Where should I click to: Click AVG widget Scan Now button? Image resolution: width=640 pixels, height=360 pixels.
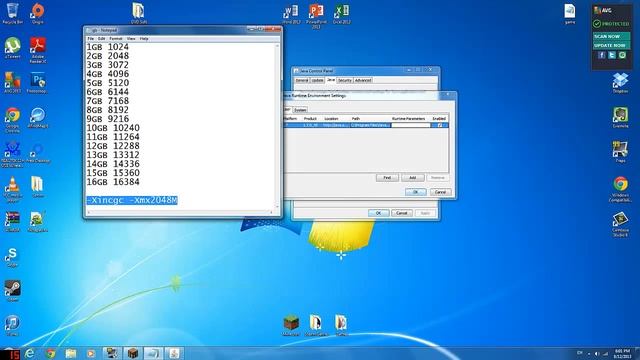click(x=611, y=36)
